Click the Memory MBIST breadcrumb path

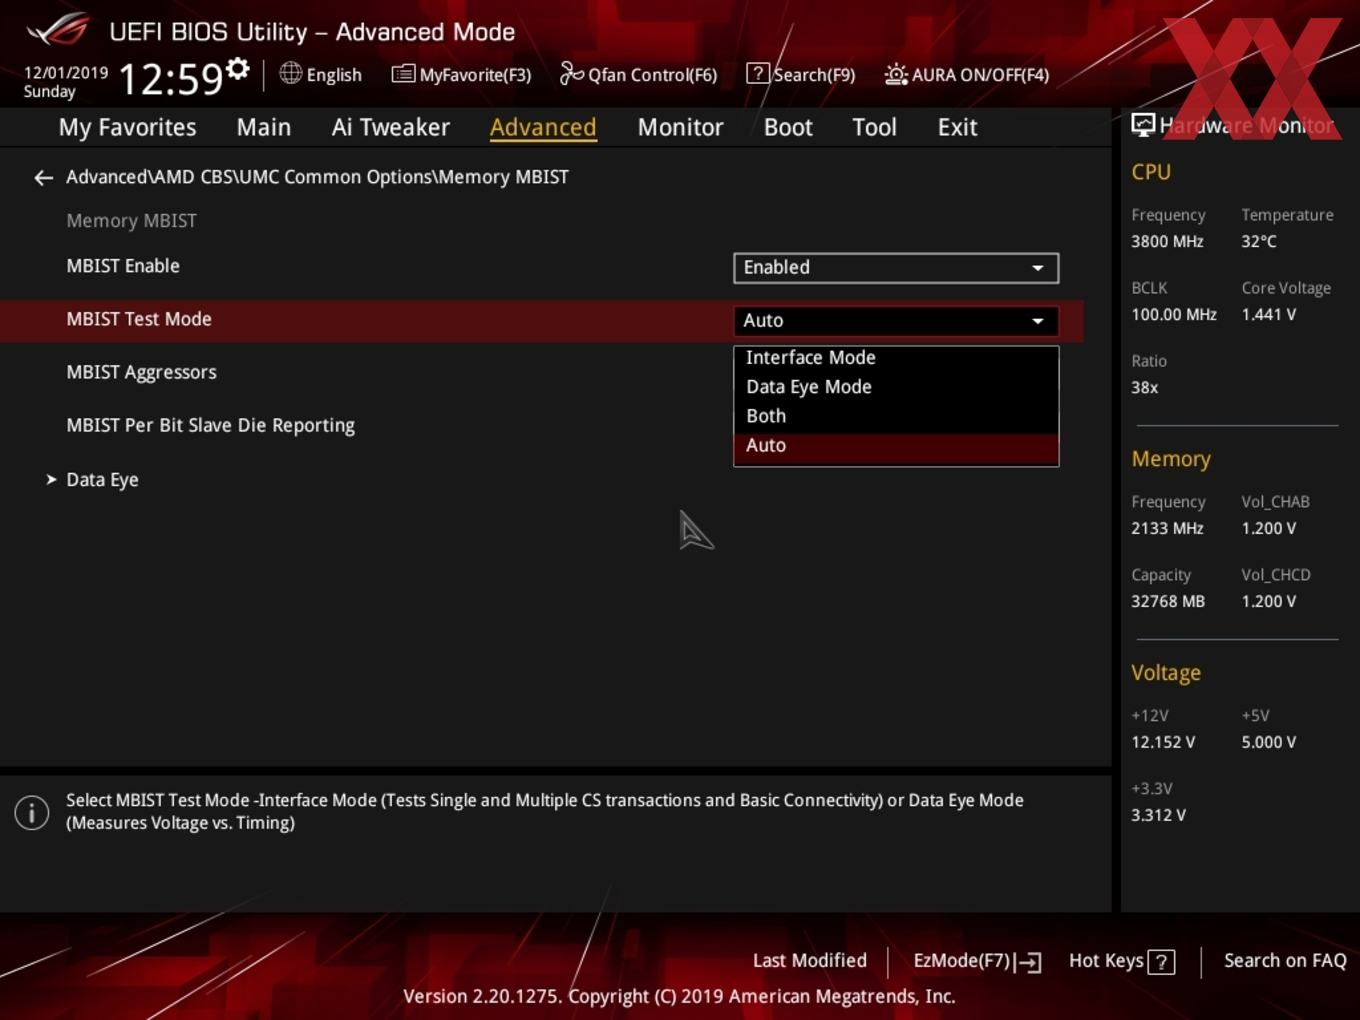317,177
